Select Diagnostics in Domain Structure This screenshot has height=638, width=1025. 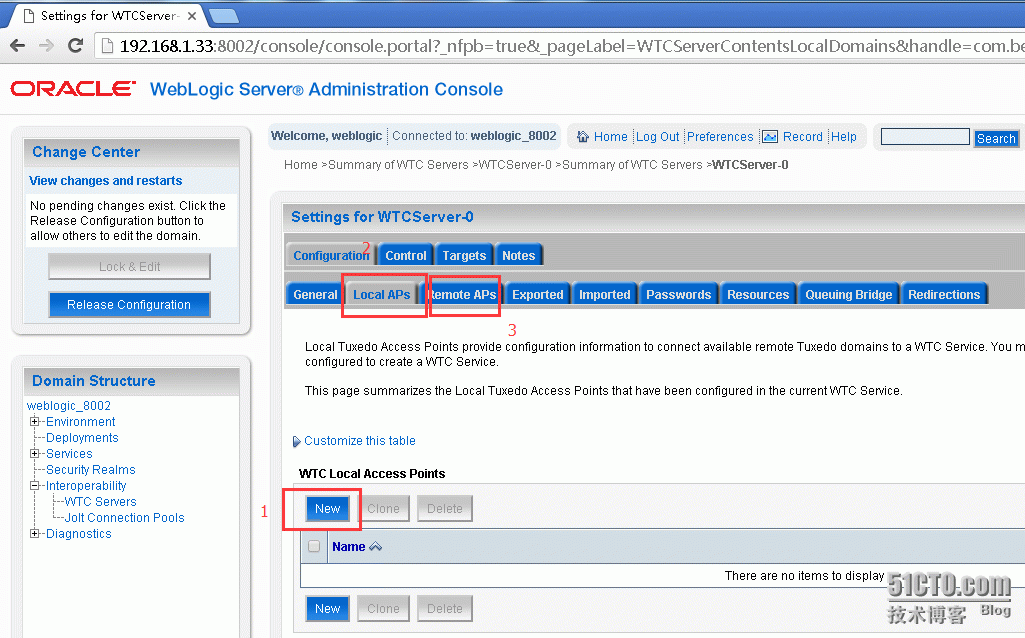coord(78,534)
